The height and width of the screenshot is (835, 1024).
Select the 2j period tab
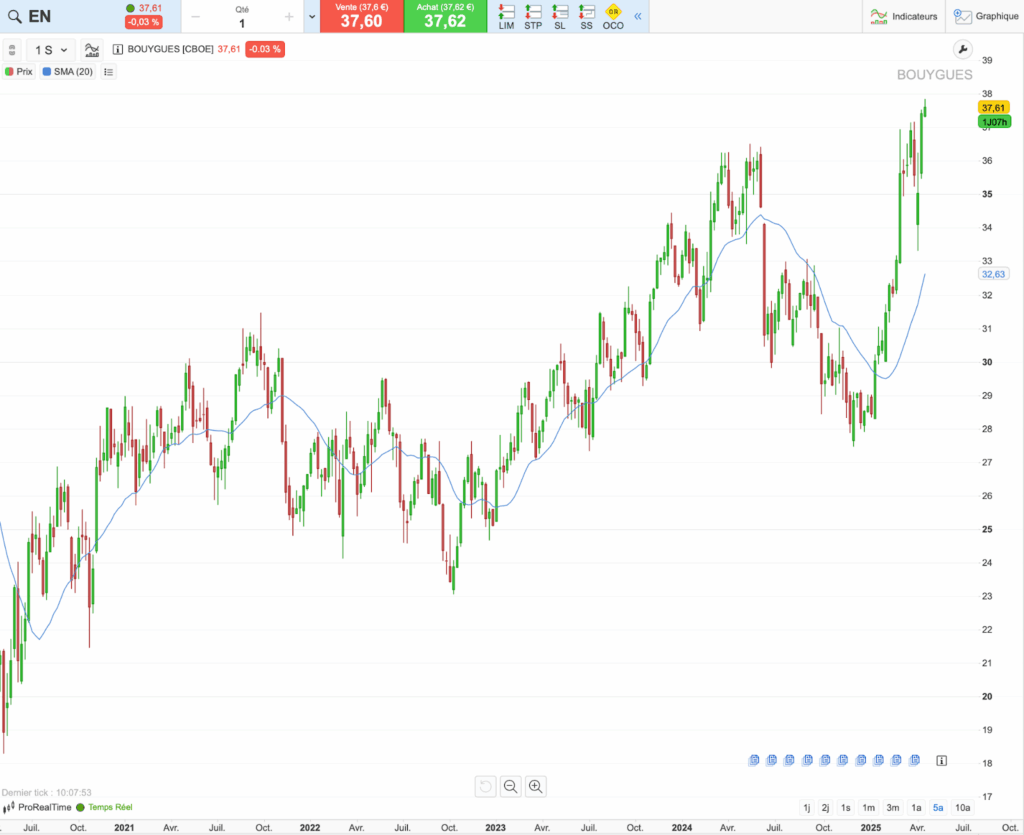pos(825,808)
